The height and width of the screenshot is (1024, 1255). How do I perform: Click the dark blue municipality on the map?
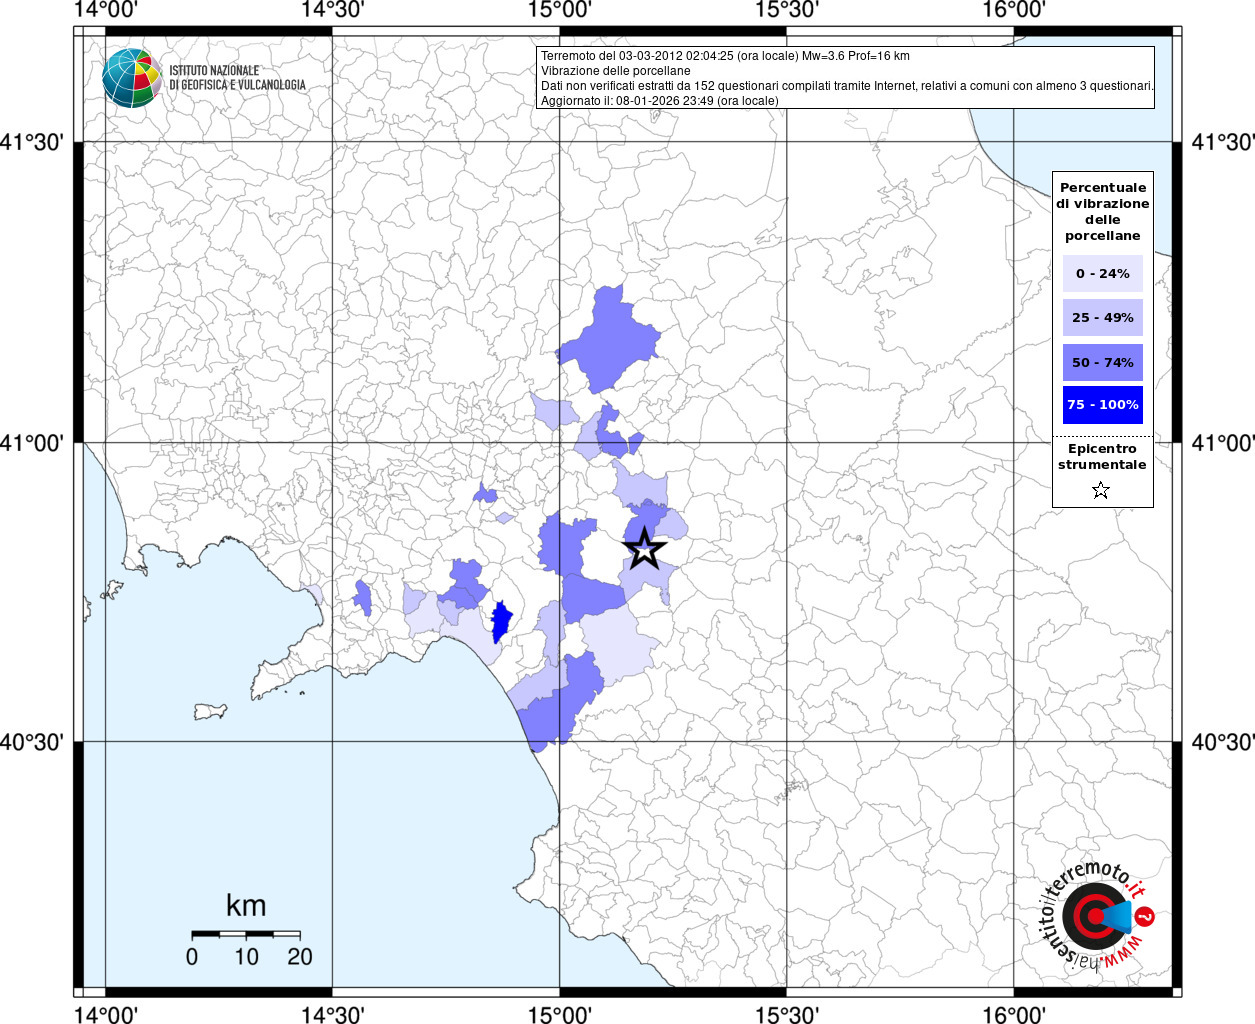point(501,622)
